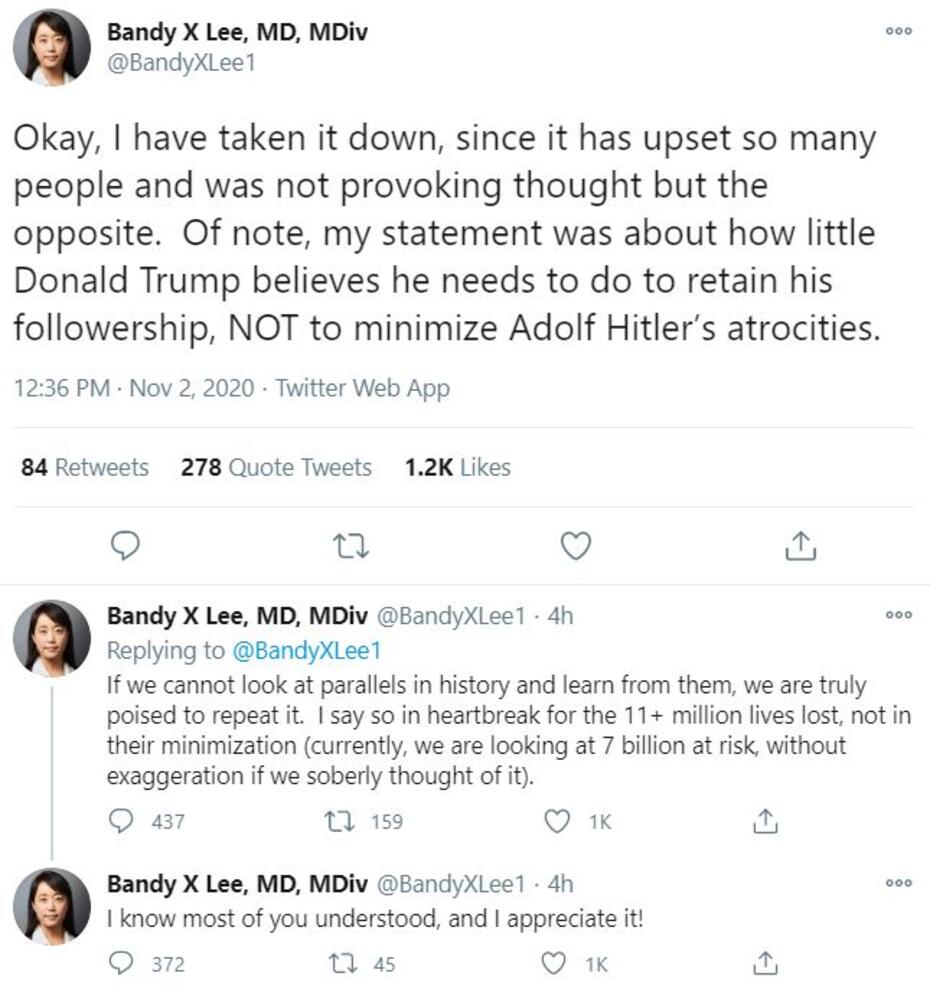This screenshot has height=986, width=930.
Task: Reply to the tweet with 437 replies
Action: pos(123,822)
